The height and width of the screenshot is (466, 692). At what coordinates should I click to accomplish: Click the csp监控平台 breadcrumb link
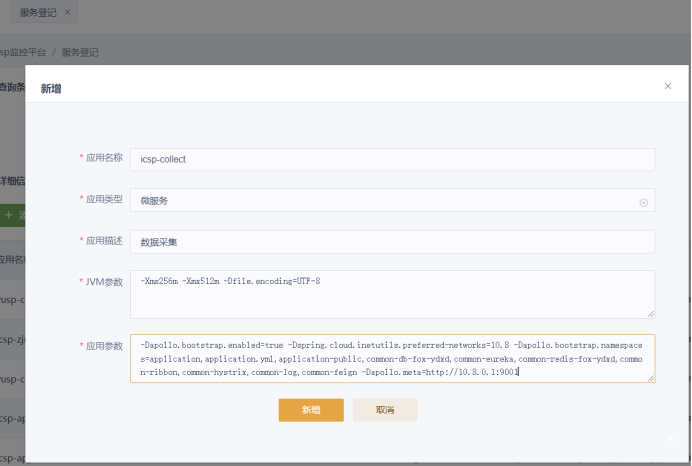22,52
